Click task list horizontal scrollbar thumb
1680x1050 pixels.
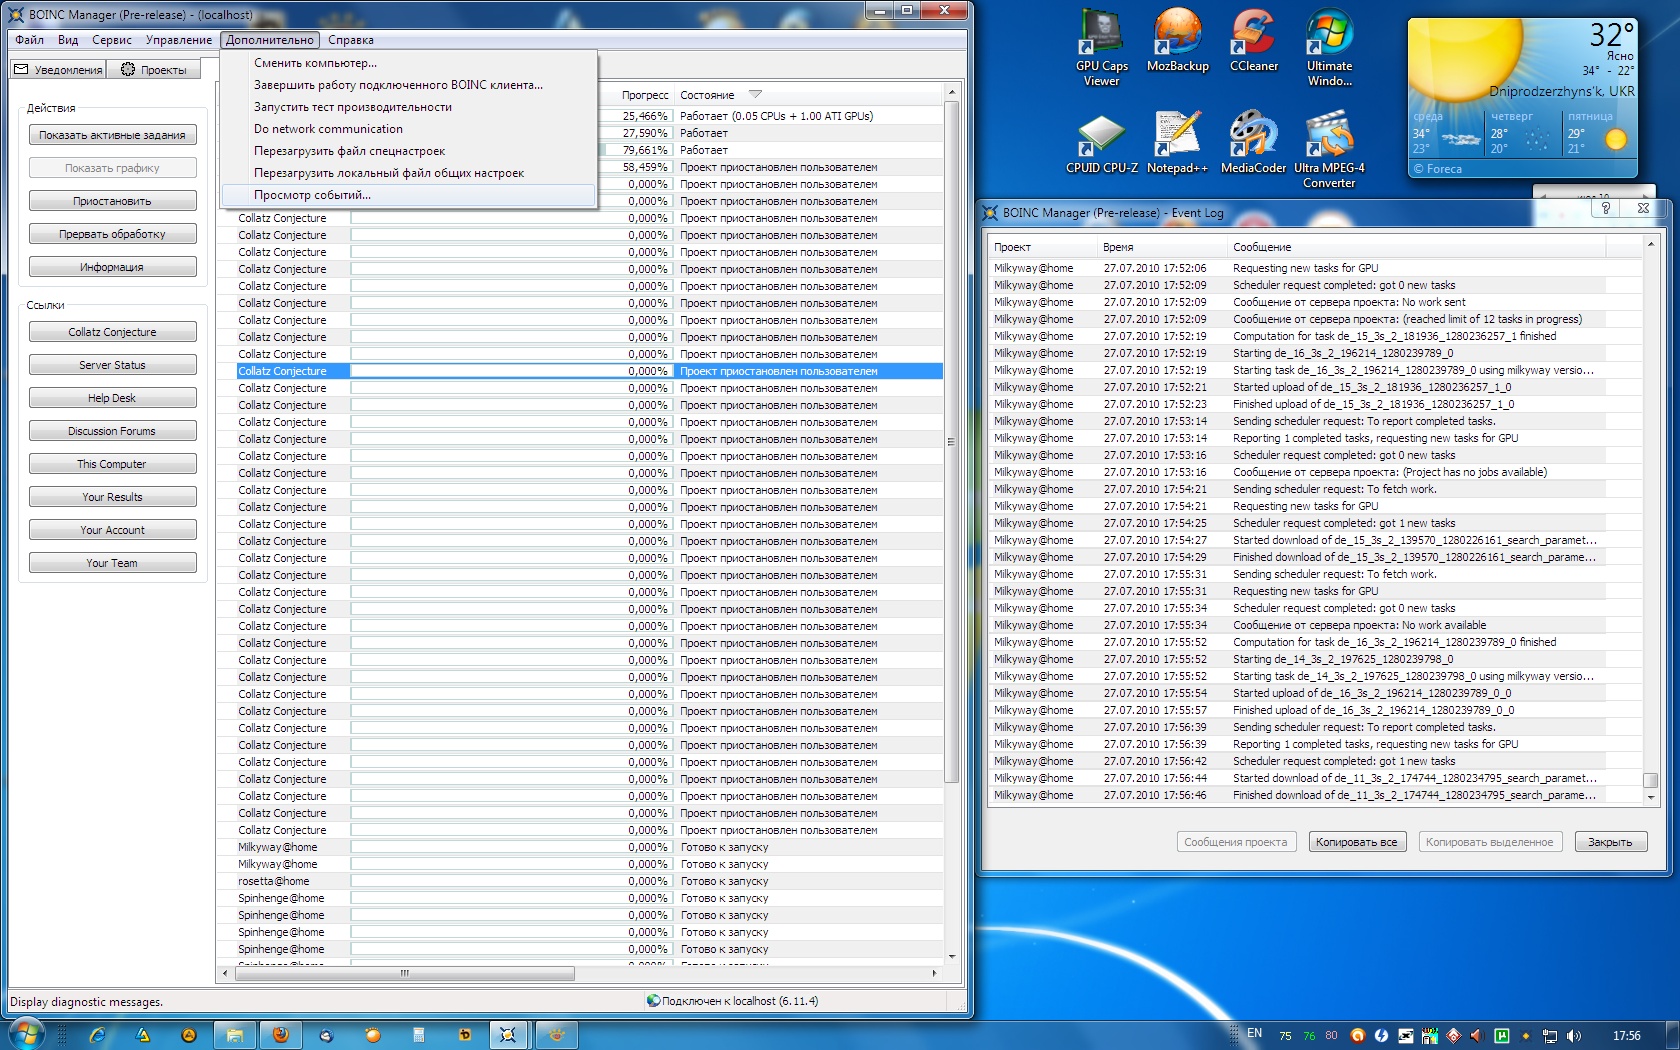click(x=405, y=973)
